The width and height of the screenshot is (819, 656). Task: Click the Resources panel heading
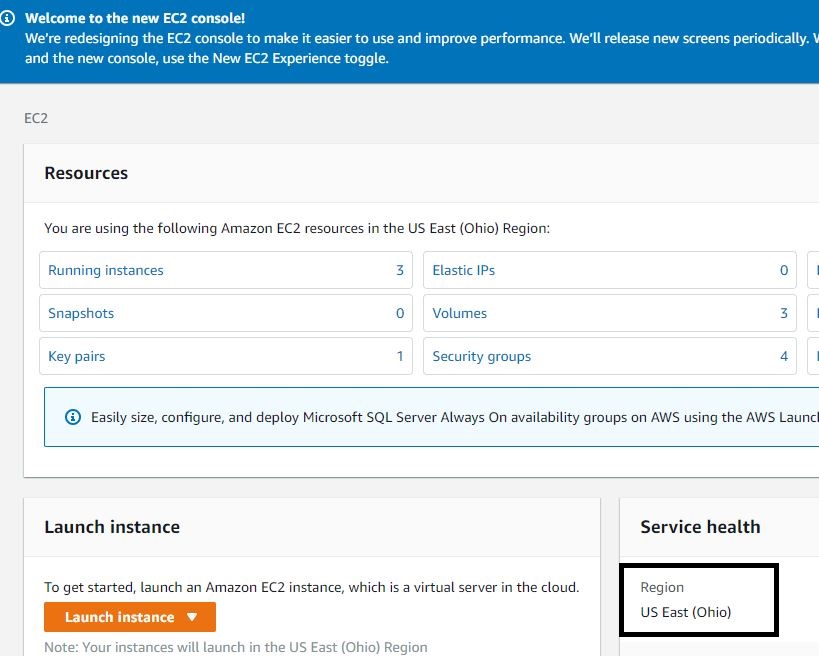click(x=86, y=173)
